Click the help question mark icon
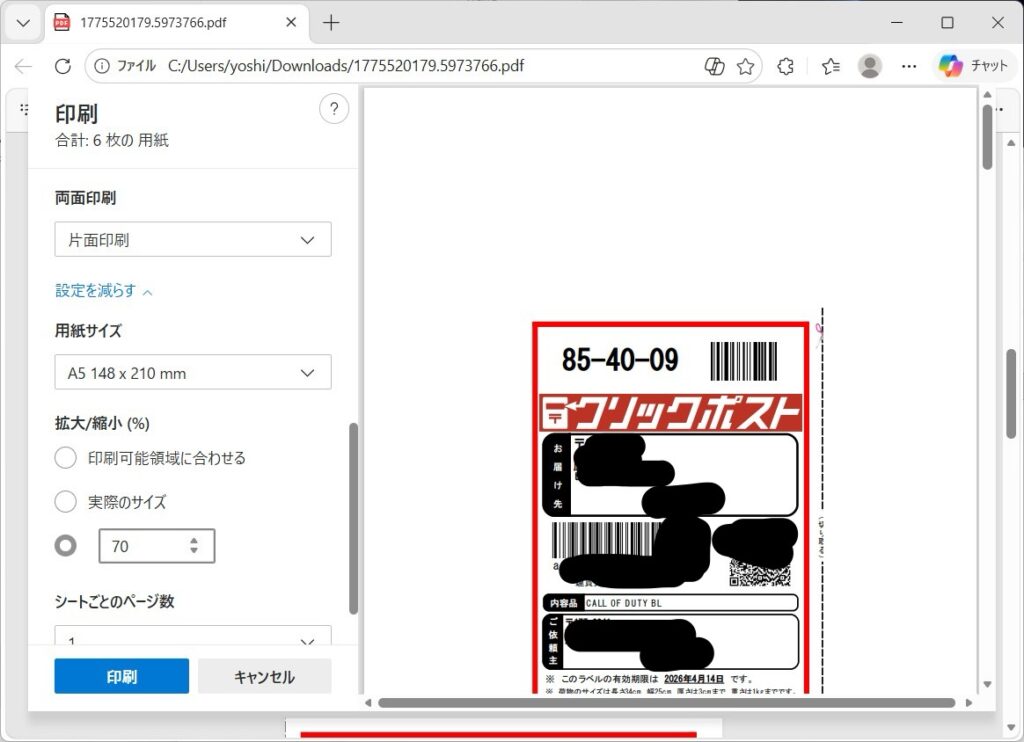Screen dimensions: 1024x742 334,110
